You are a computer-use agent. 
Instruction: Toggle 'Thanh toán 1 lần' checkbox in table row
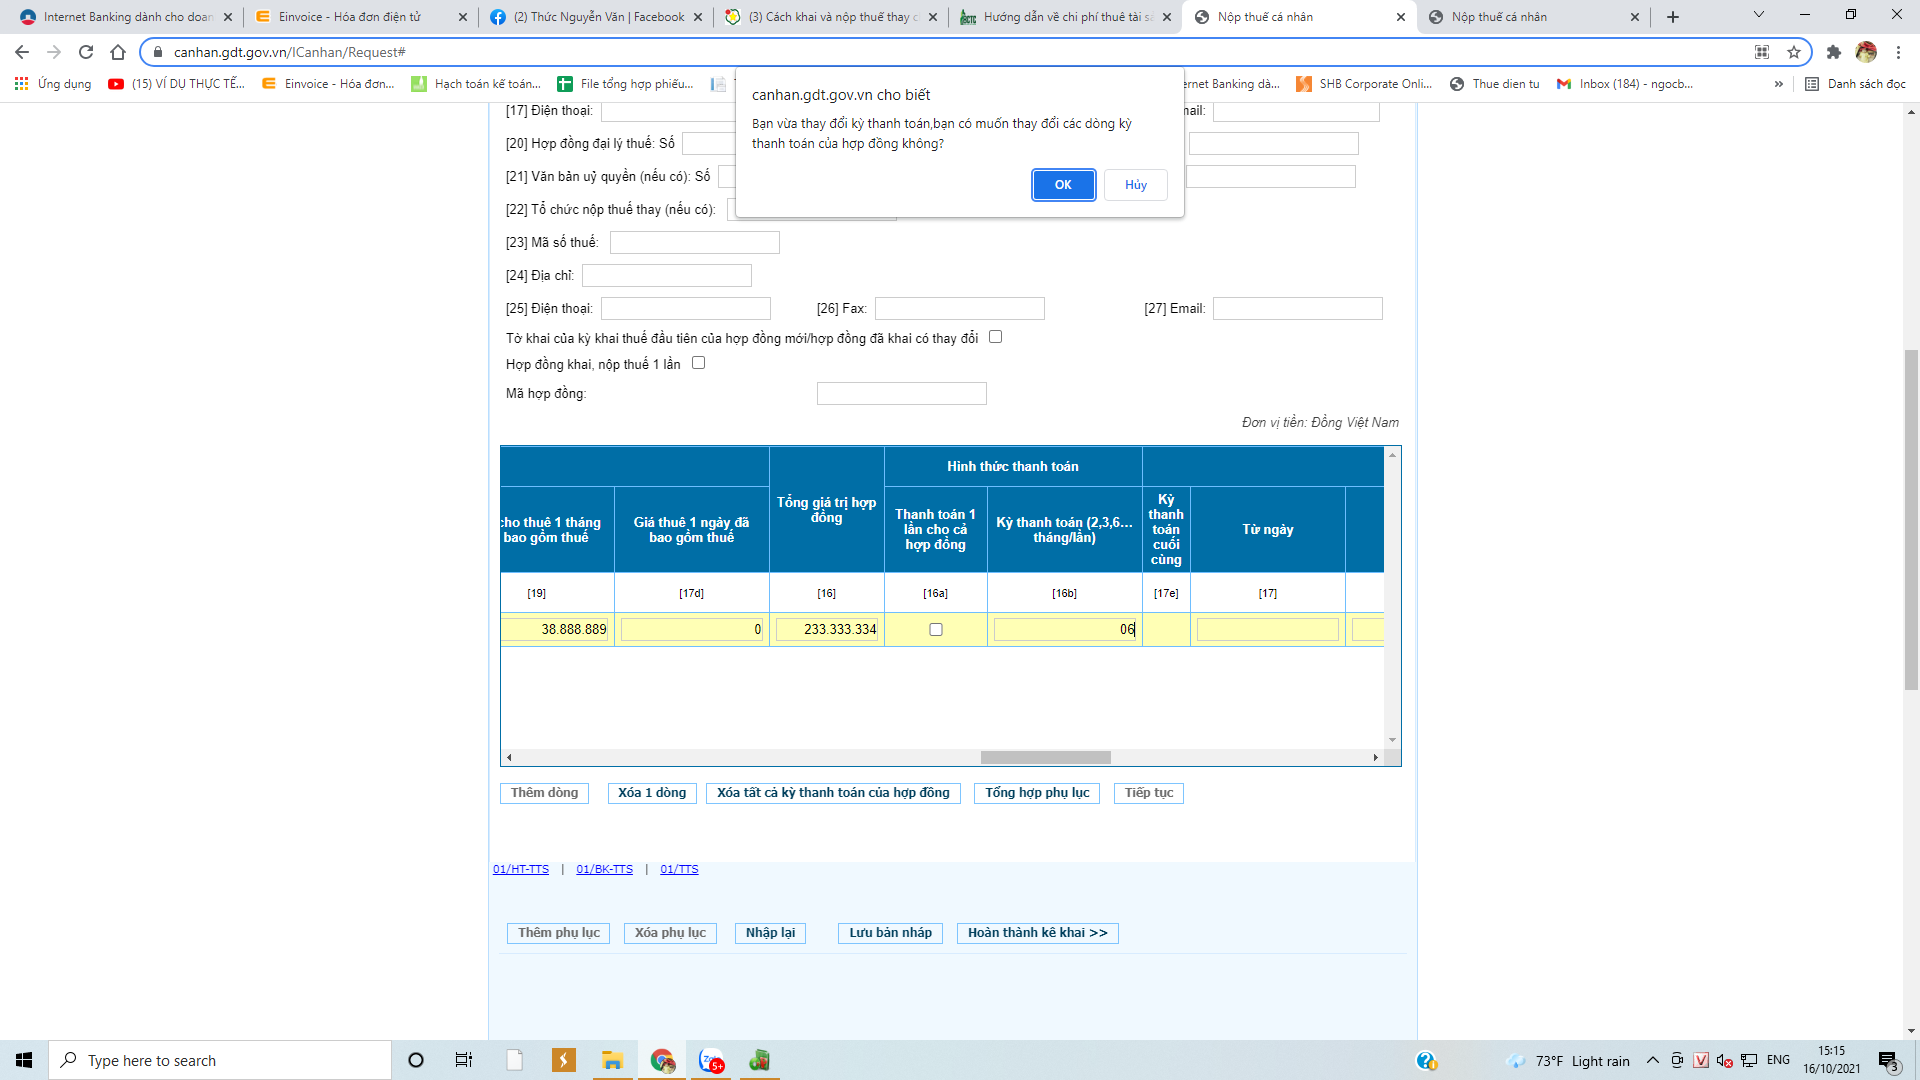[x=936, y=630]
